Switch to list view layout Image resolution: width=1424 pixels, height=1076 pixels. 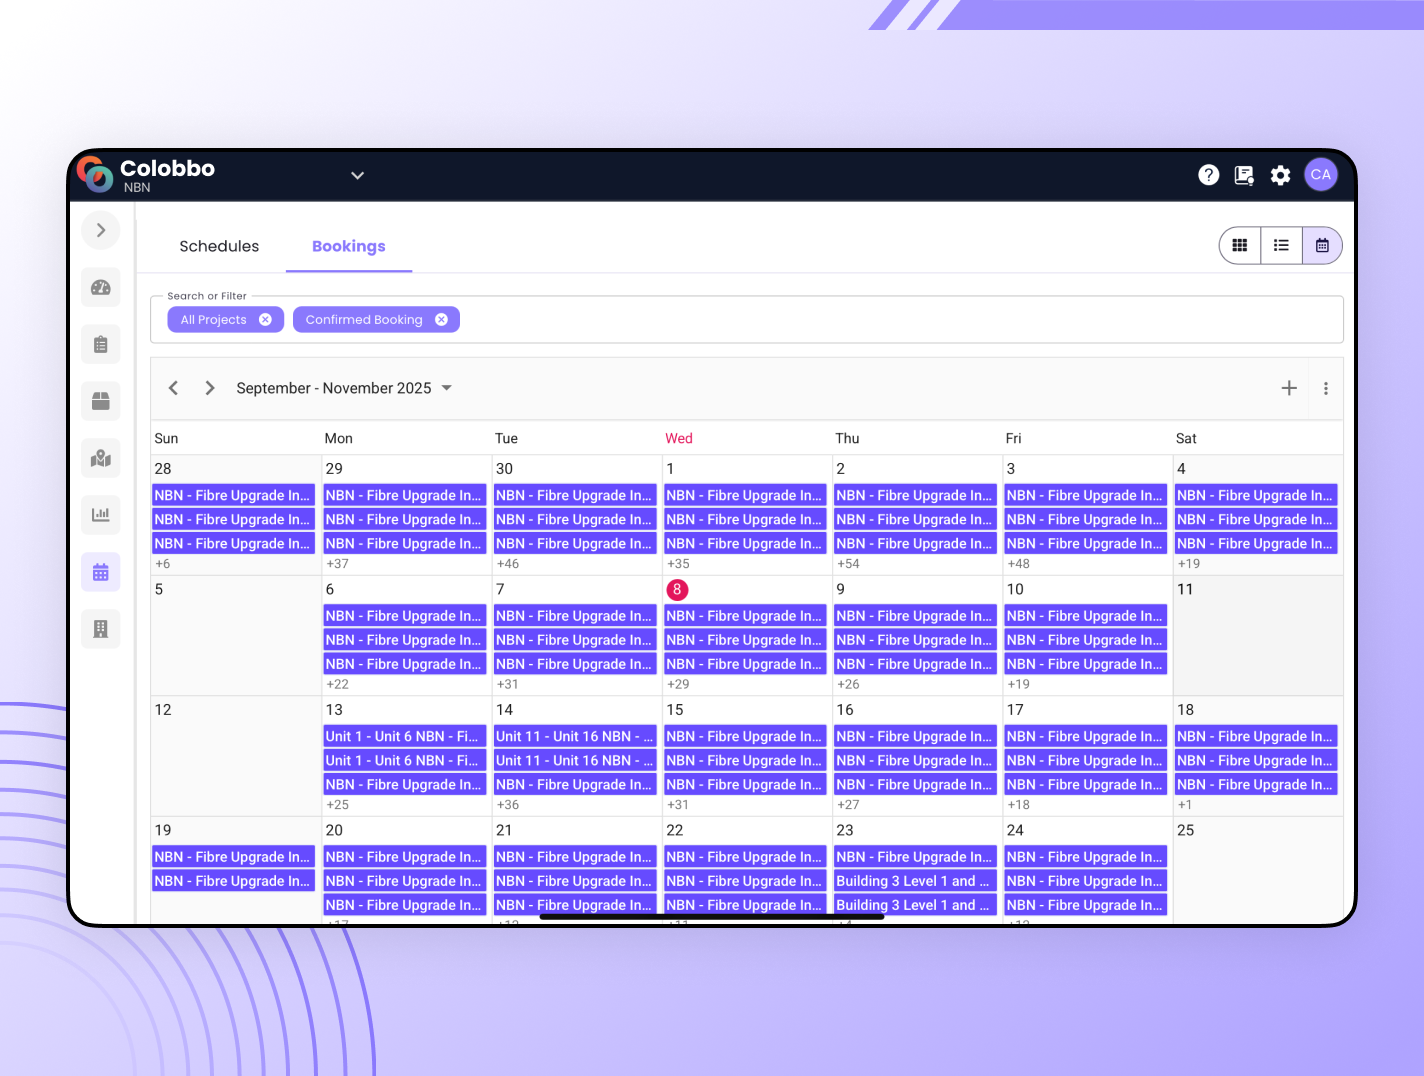pyautogui.click(x=1281, y=246)
